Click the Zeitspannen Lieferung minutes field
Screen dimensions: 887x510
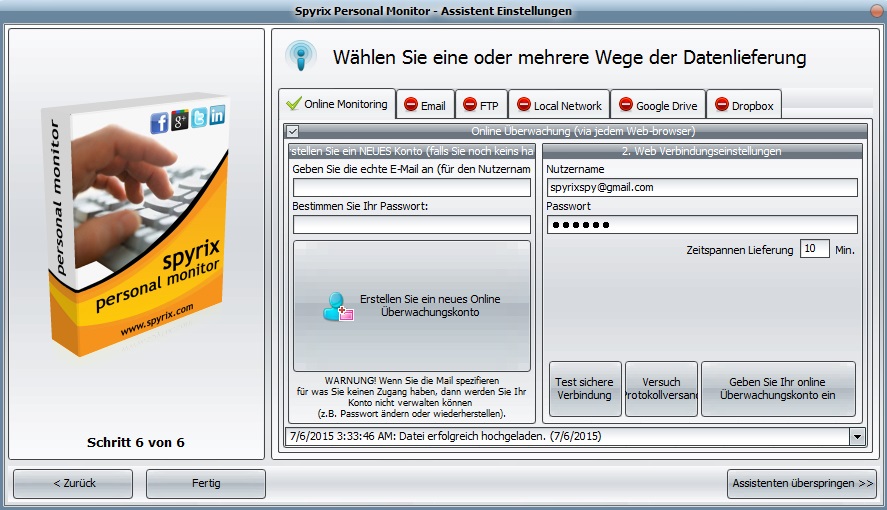(x=815, y=249)
